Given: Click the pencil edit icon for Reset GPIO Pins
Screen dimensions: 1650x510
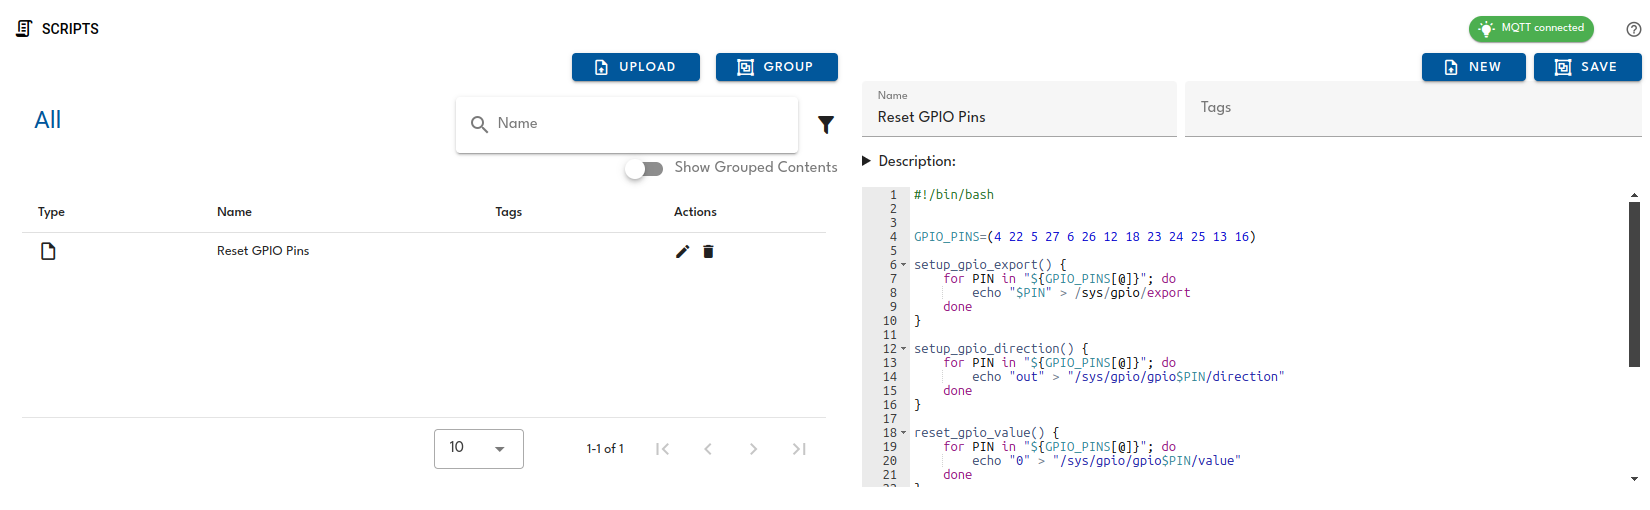Looking at the screenshot, I should (682, 252).
